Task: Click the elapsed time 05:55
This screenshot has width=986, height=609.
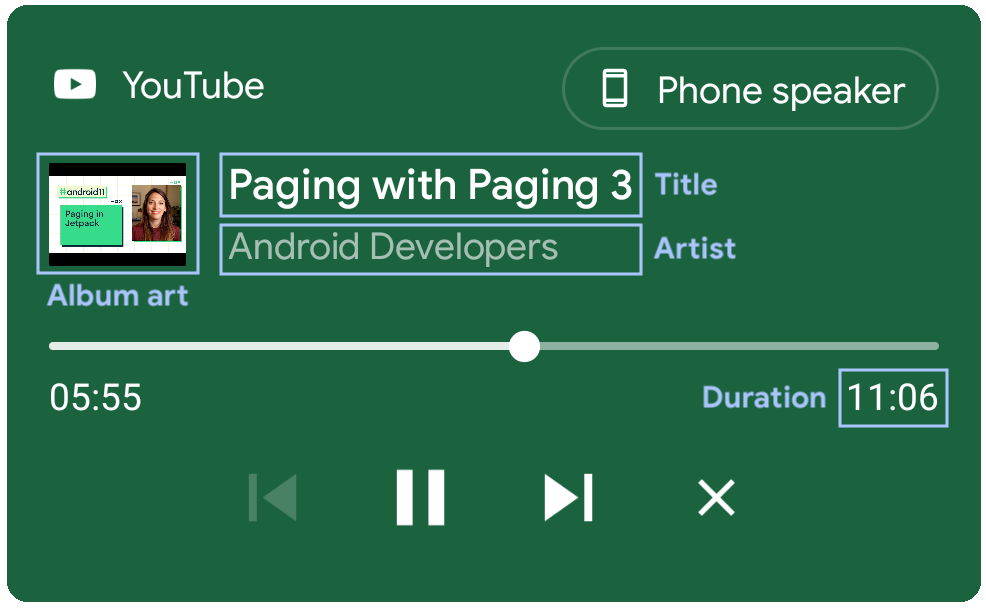Action: pyautogui.click(x=96, y=398)
